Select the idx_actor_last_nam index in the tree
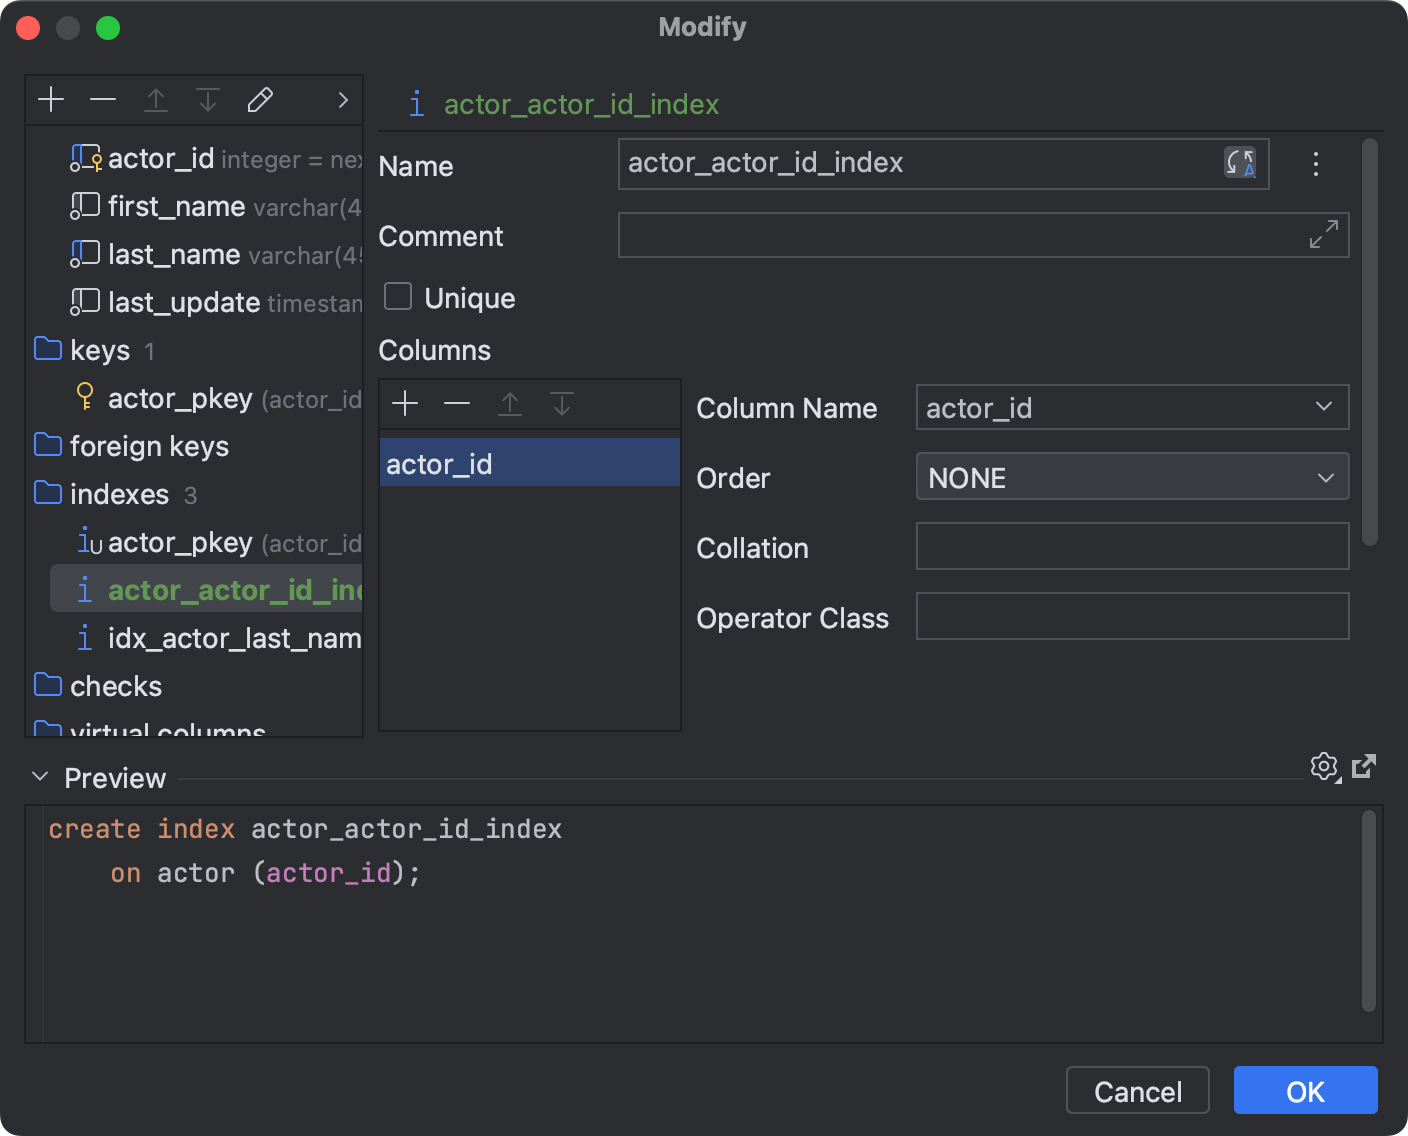The height and width of the screenshot is (1136, 1408). [x=233, y=638]
